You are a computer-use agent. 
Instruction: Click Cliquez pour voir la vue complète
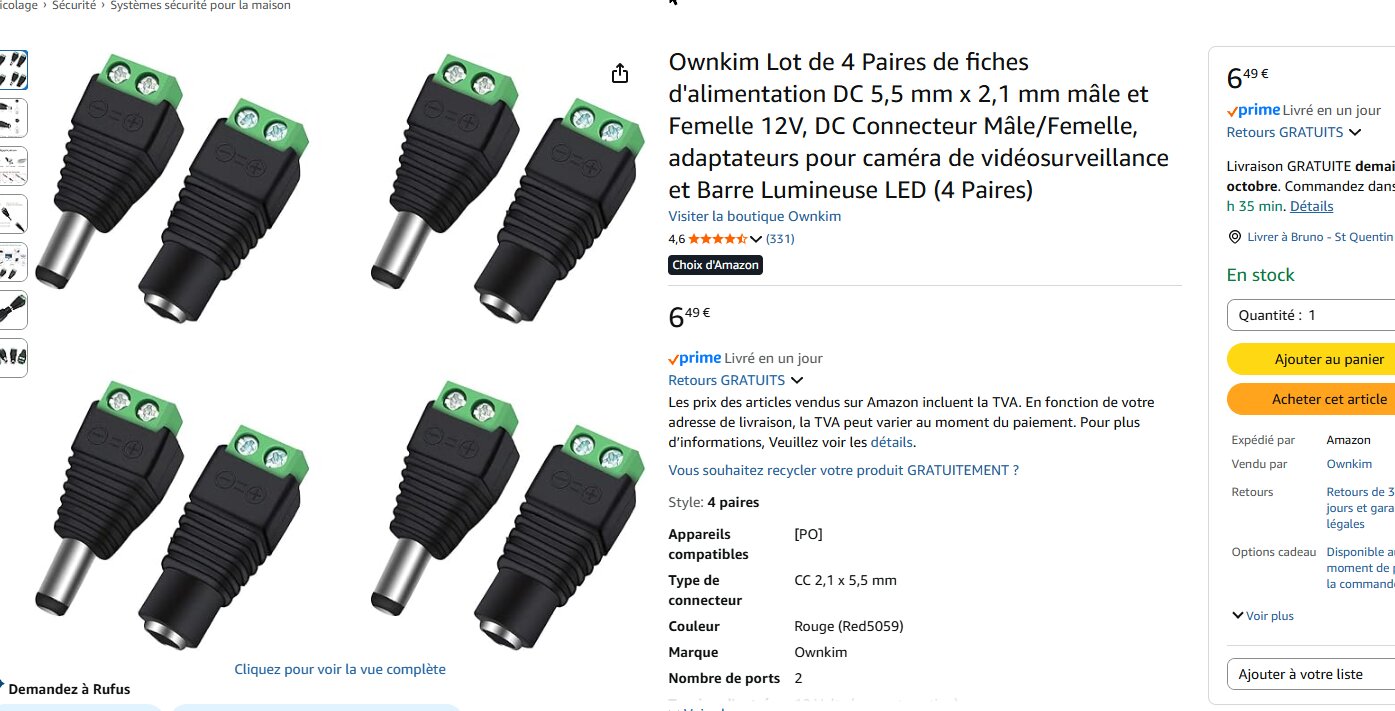pos(340,669)
